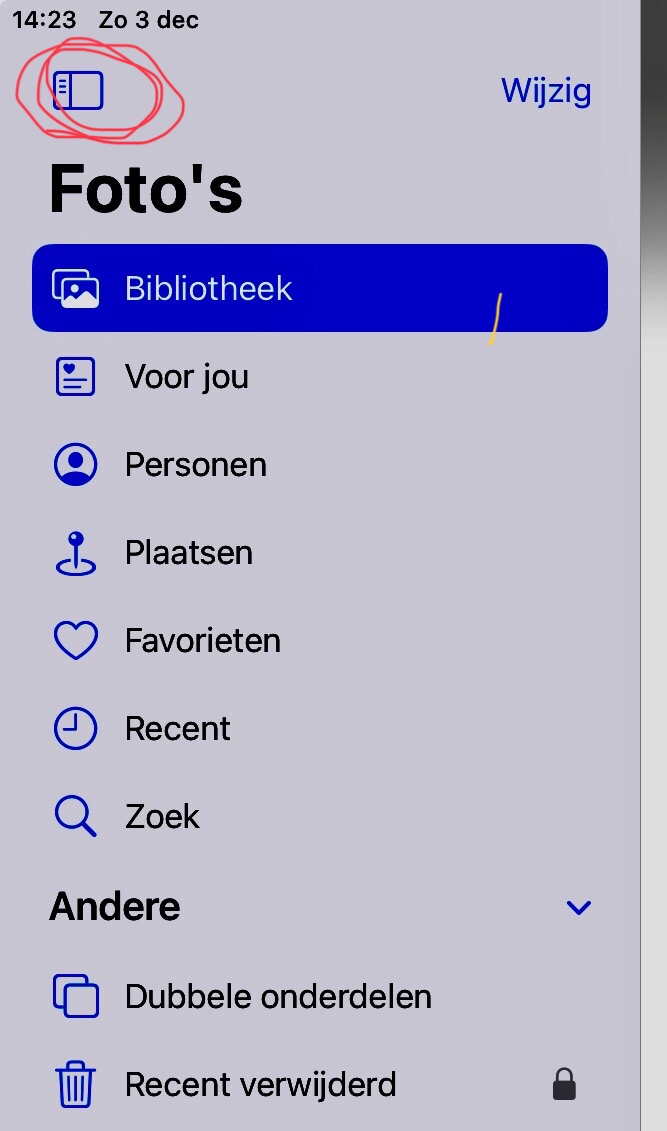The image size is (667, 1131).
Task: Toggle the sidebar with the panel icon
Action: [x=78, y=91]
